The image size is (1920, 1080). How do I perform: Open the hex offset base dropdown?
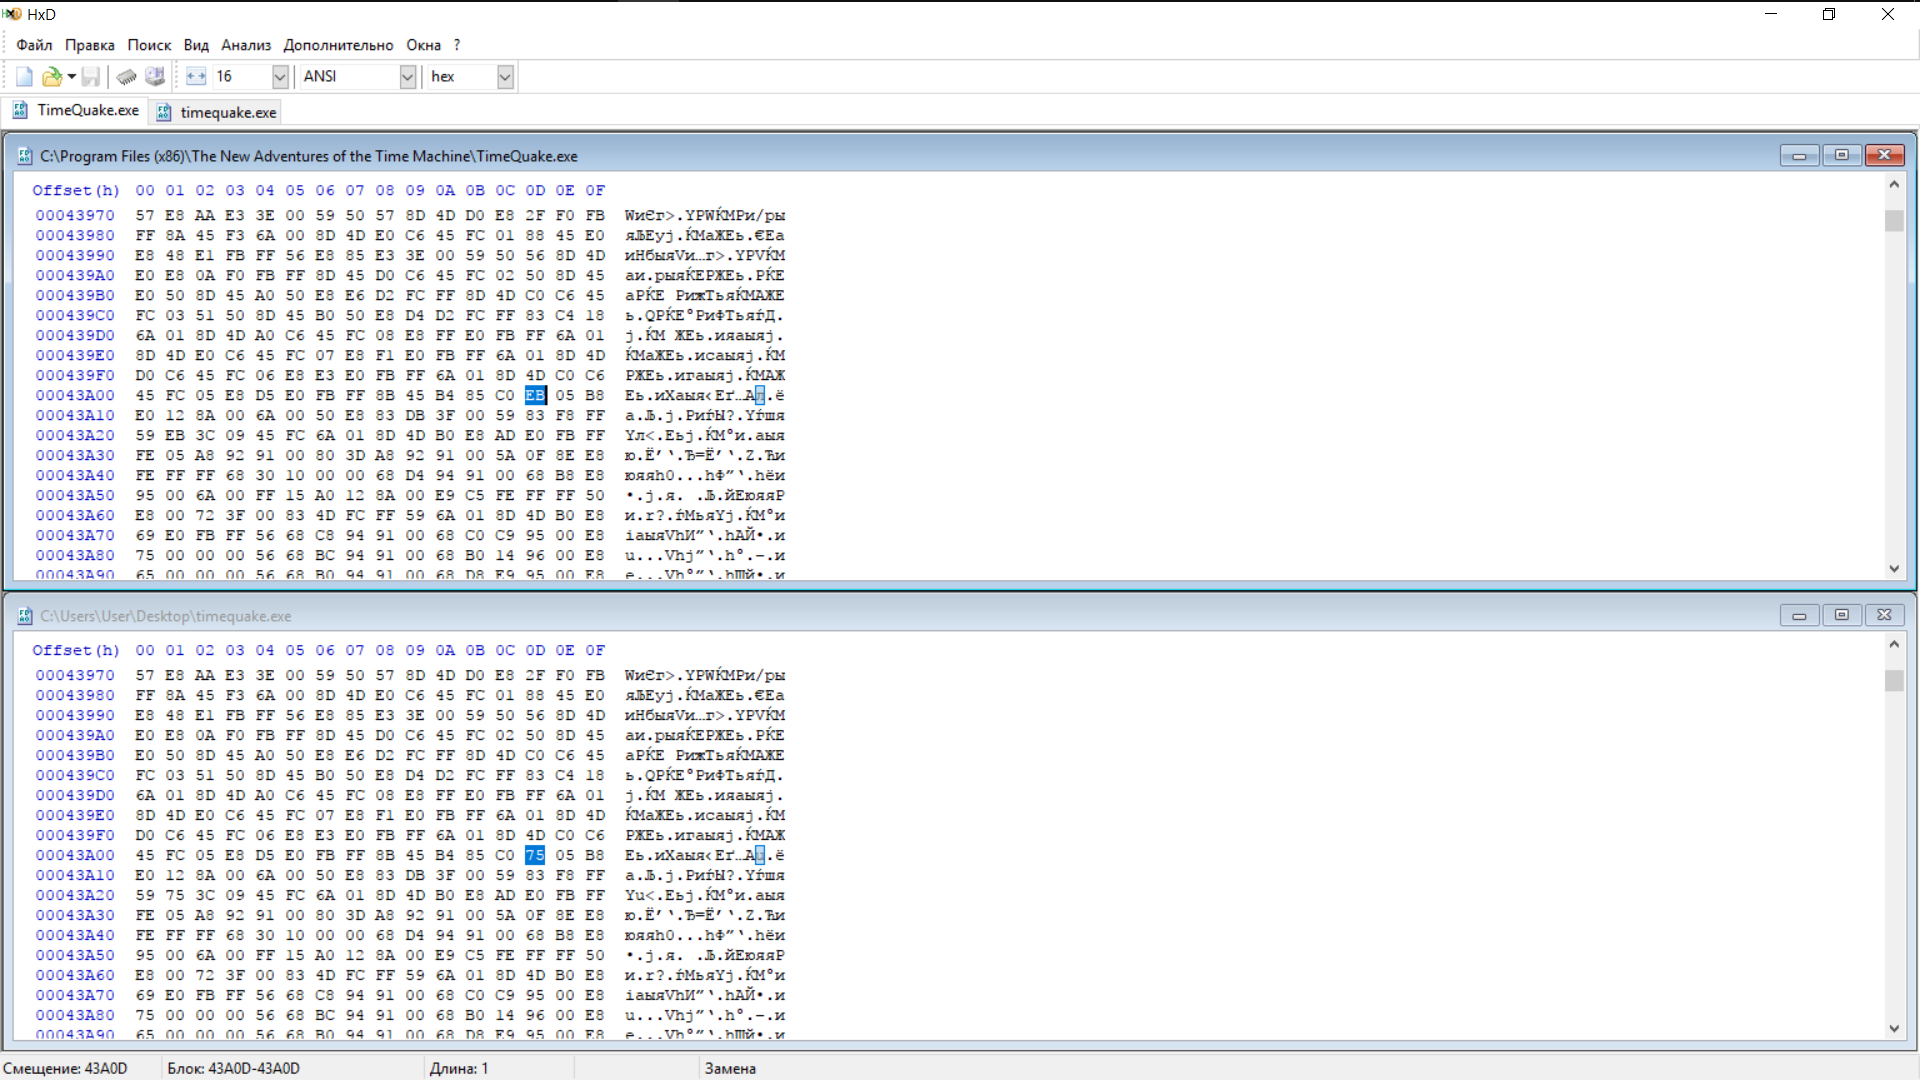click(505, 77)
